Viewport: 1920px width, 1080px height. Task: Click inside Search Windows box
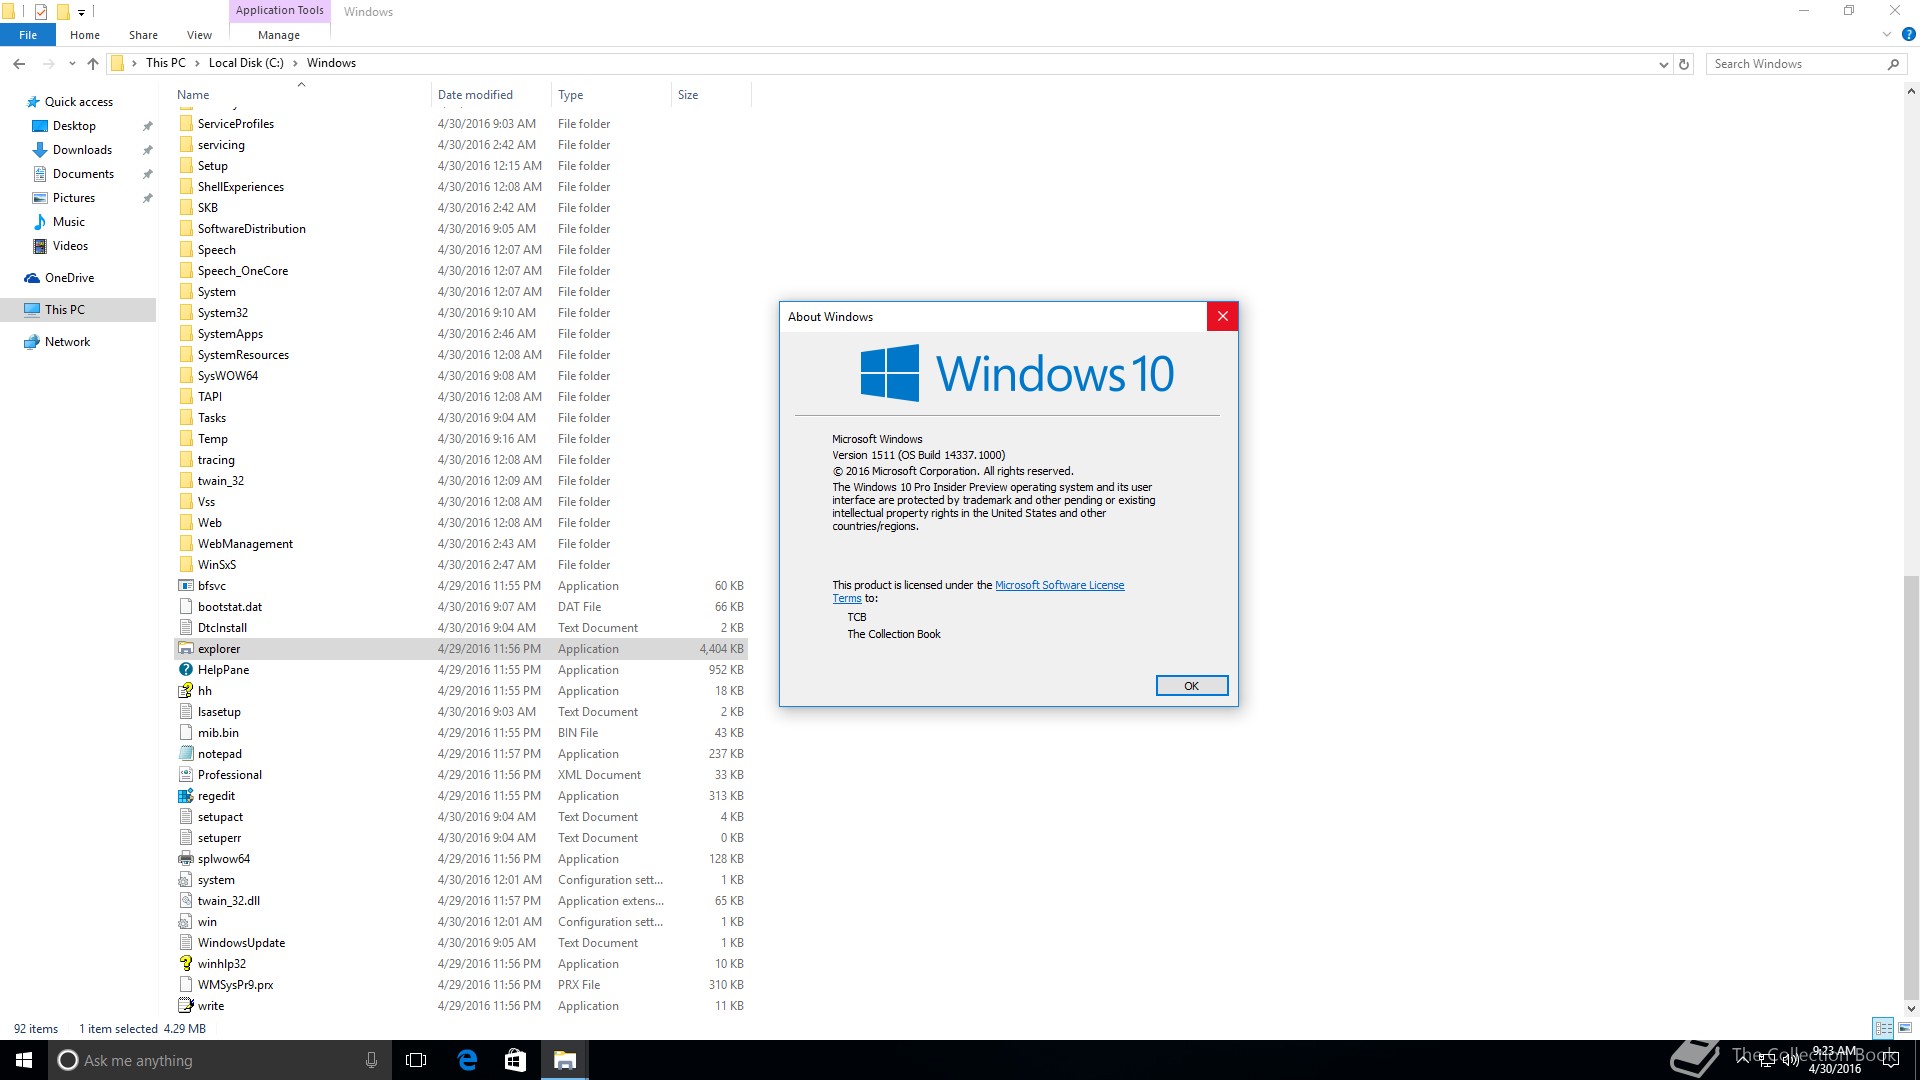1795,64
